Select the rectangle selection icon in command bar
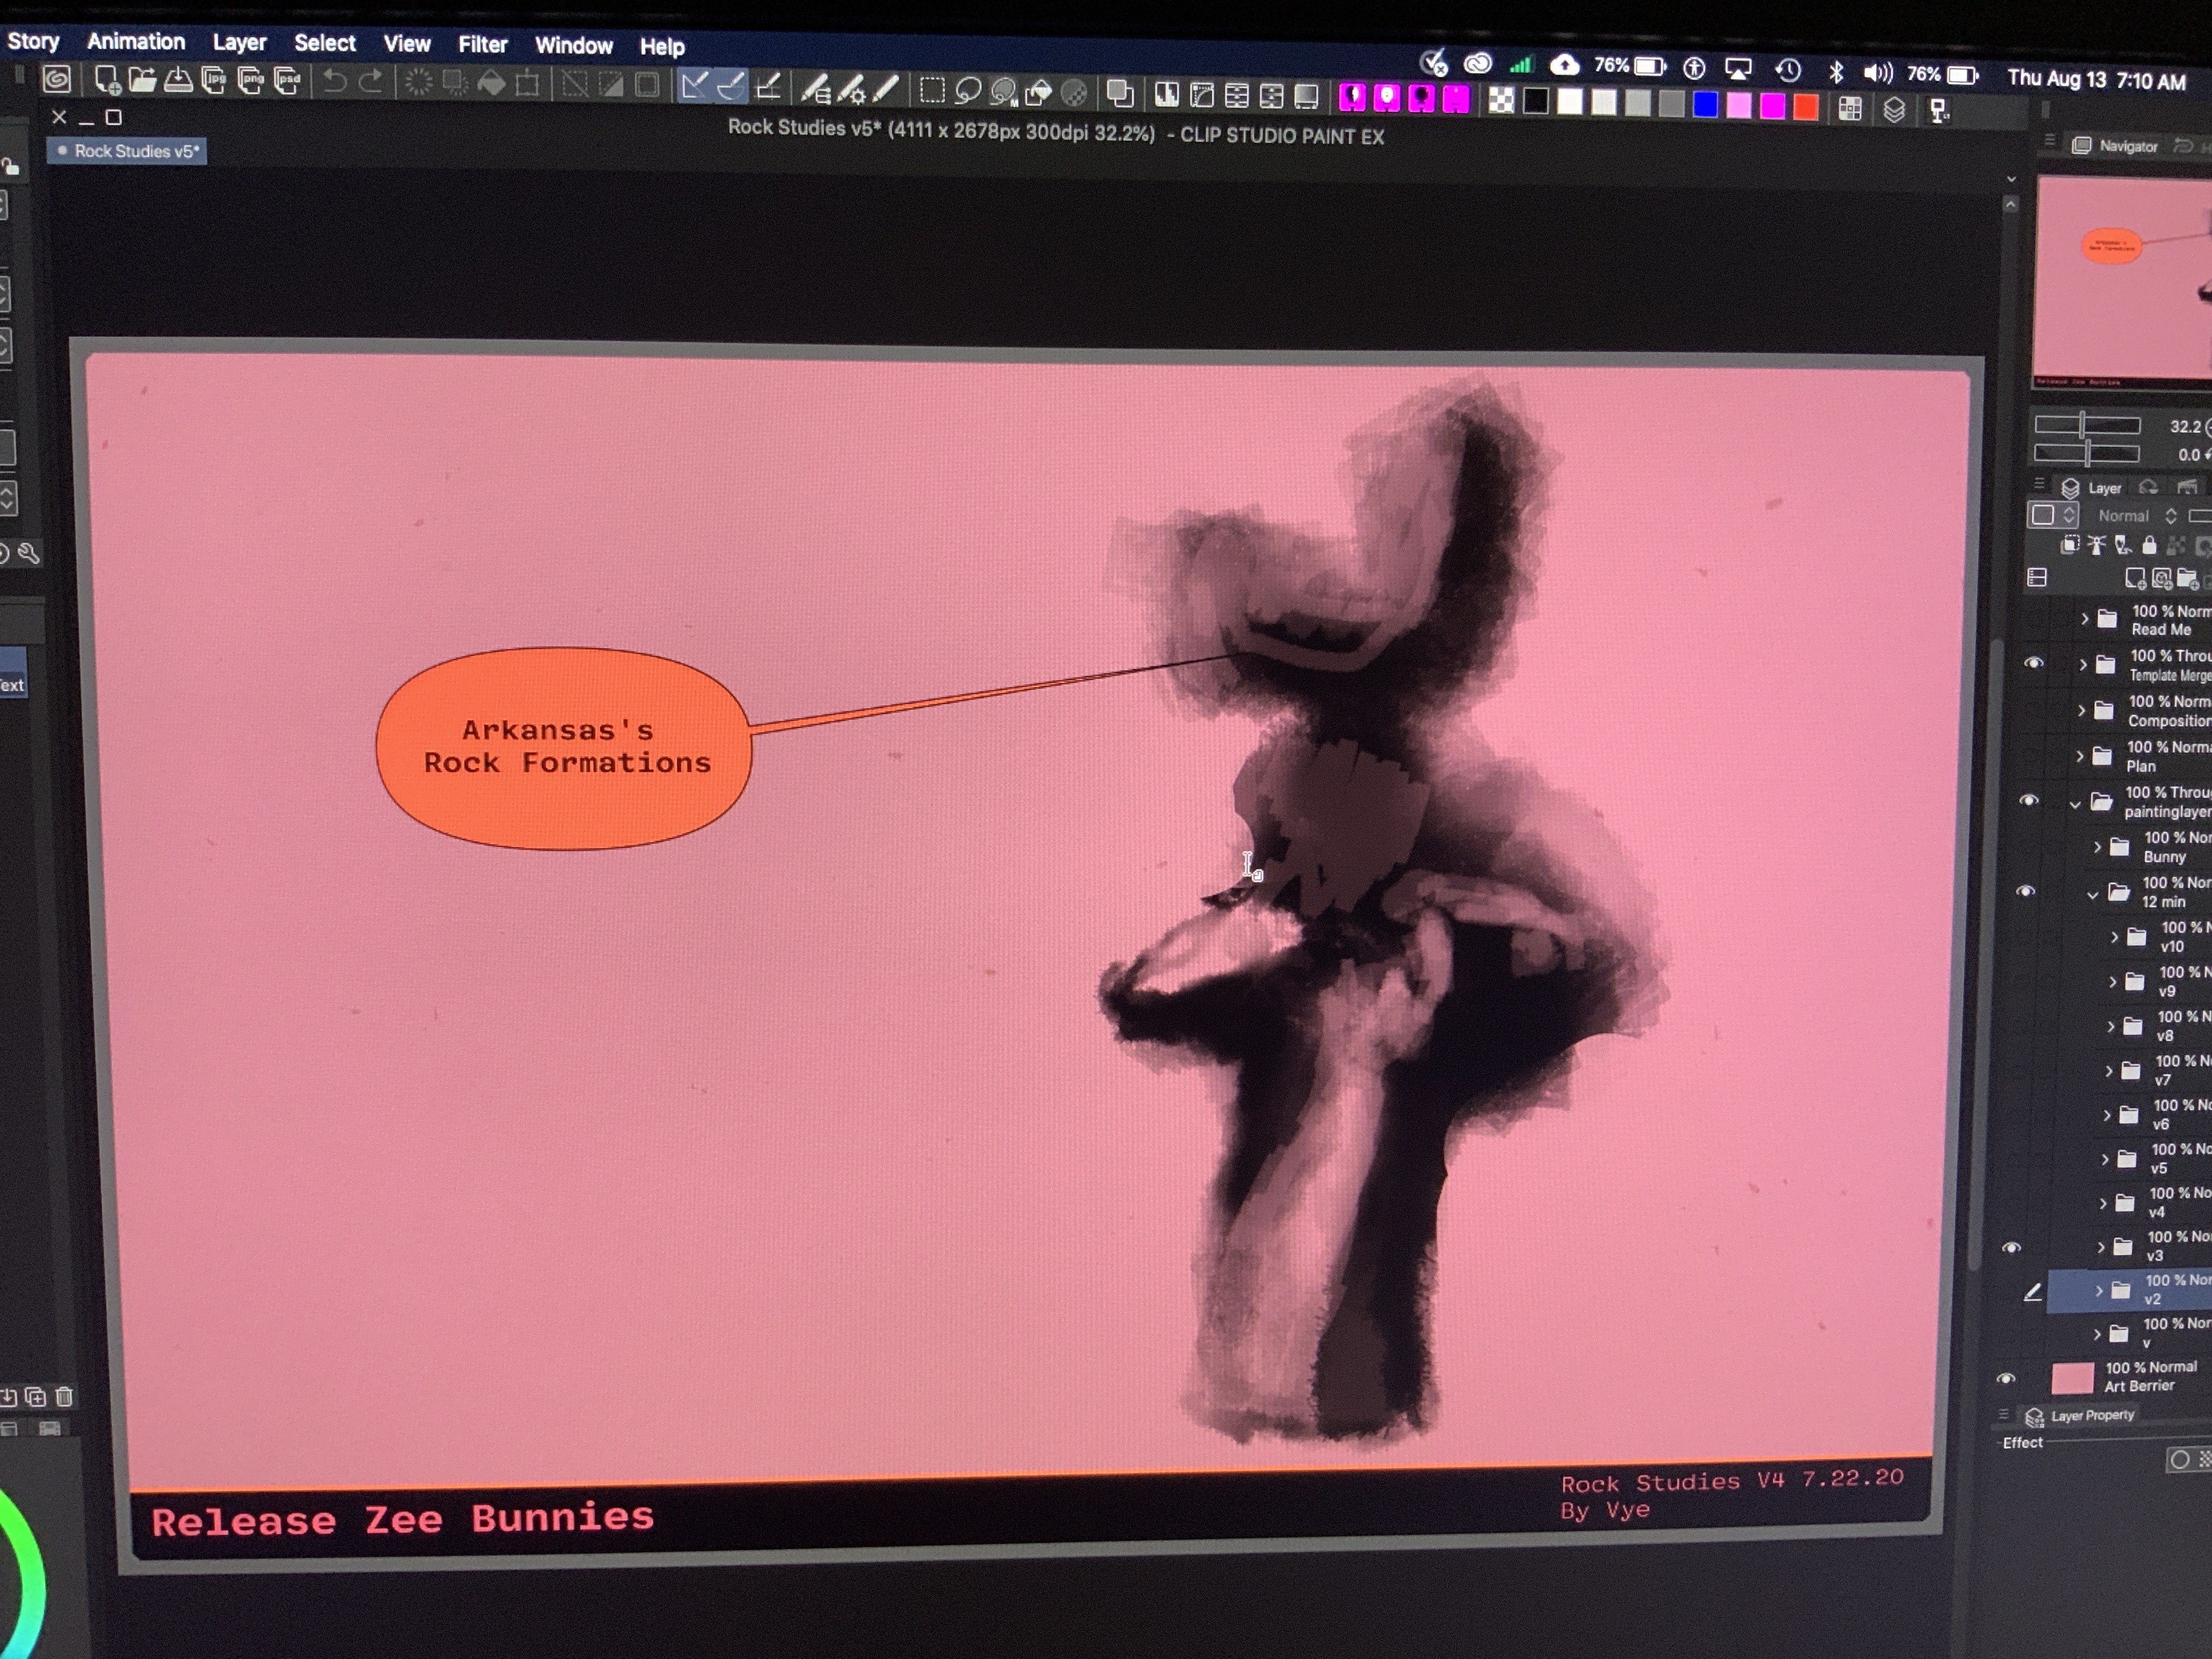This screenshot has height=1659, width=2212. click(932, 91)
